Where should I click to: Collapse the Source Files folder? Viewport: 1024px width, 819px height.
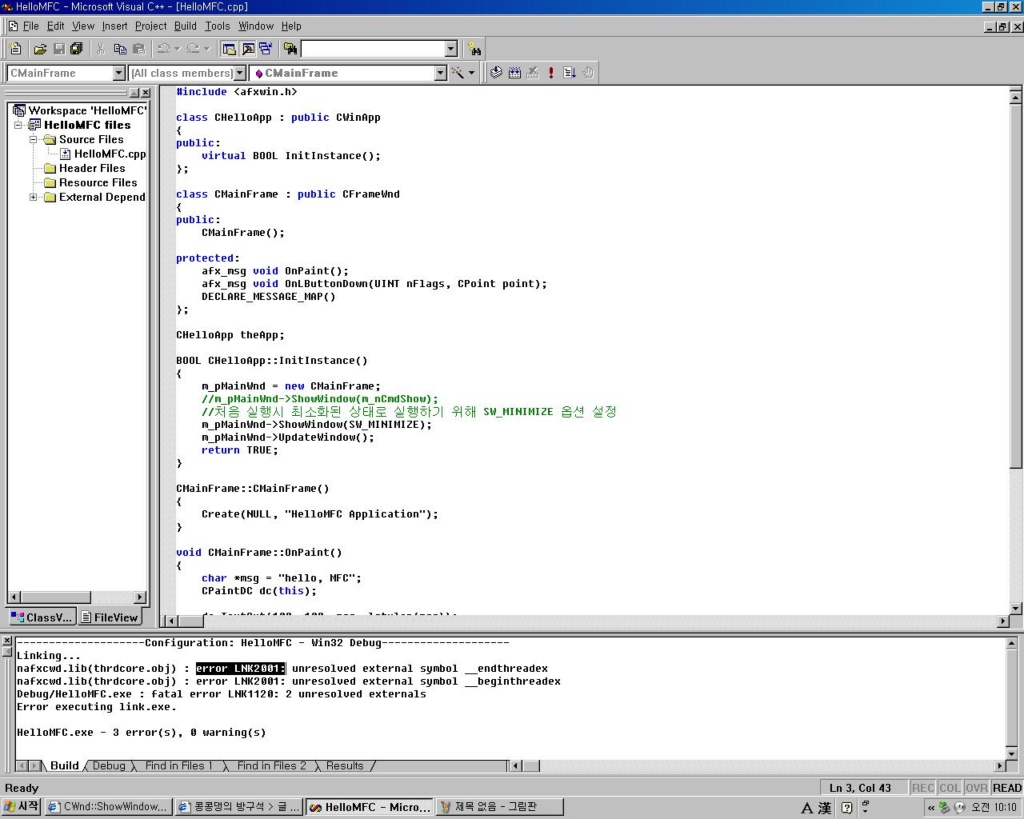coord(33,139)
